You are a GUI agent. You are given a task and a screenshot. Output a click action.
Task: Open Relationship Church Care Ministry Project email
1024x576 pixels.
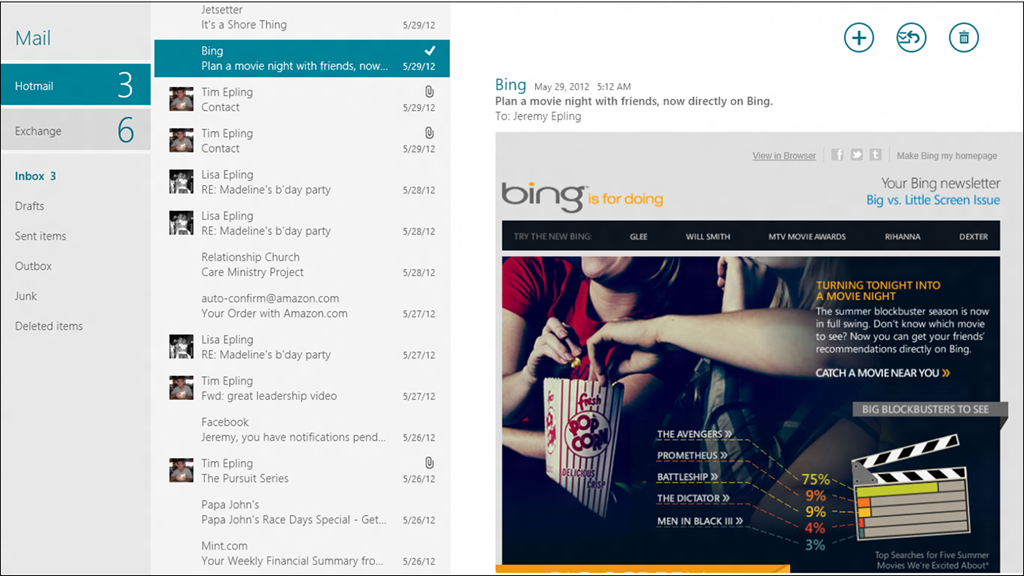pyautogui.click(x=302, y=264)
